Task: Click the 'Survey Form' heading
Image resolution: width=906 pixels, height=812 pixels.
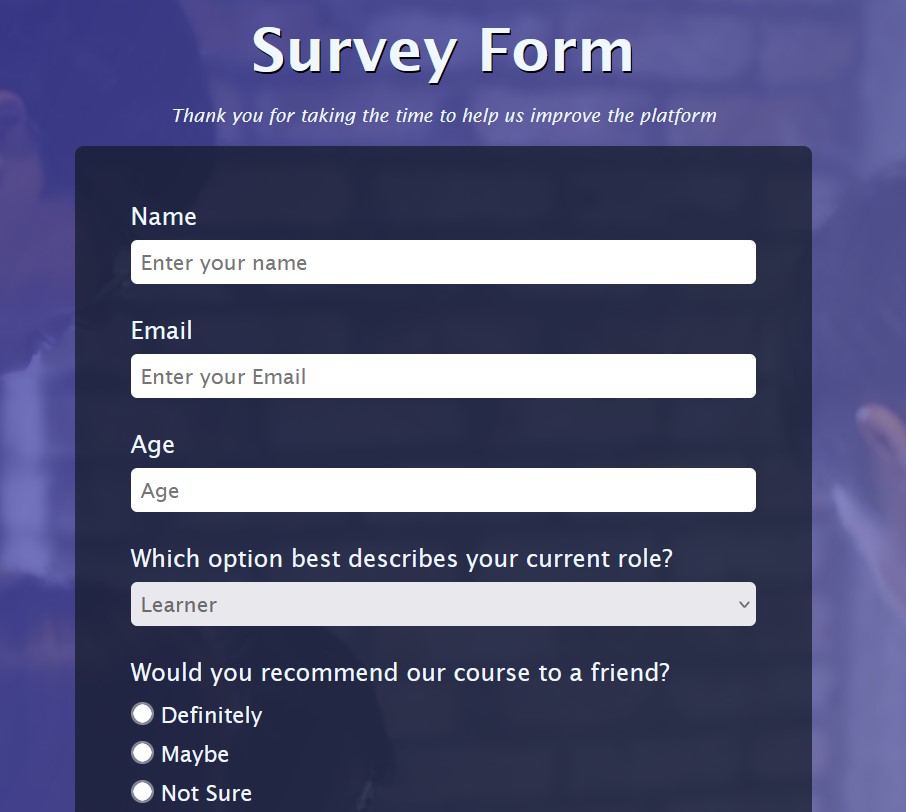Action: 442,52
